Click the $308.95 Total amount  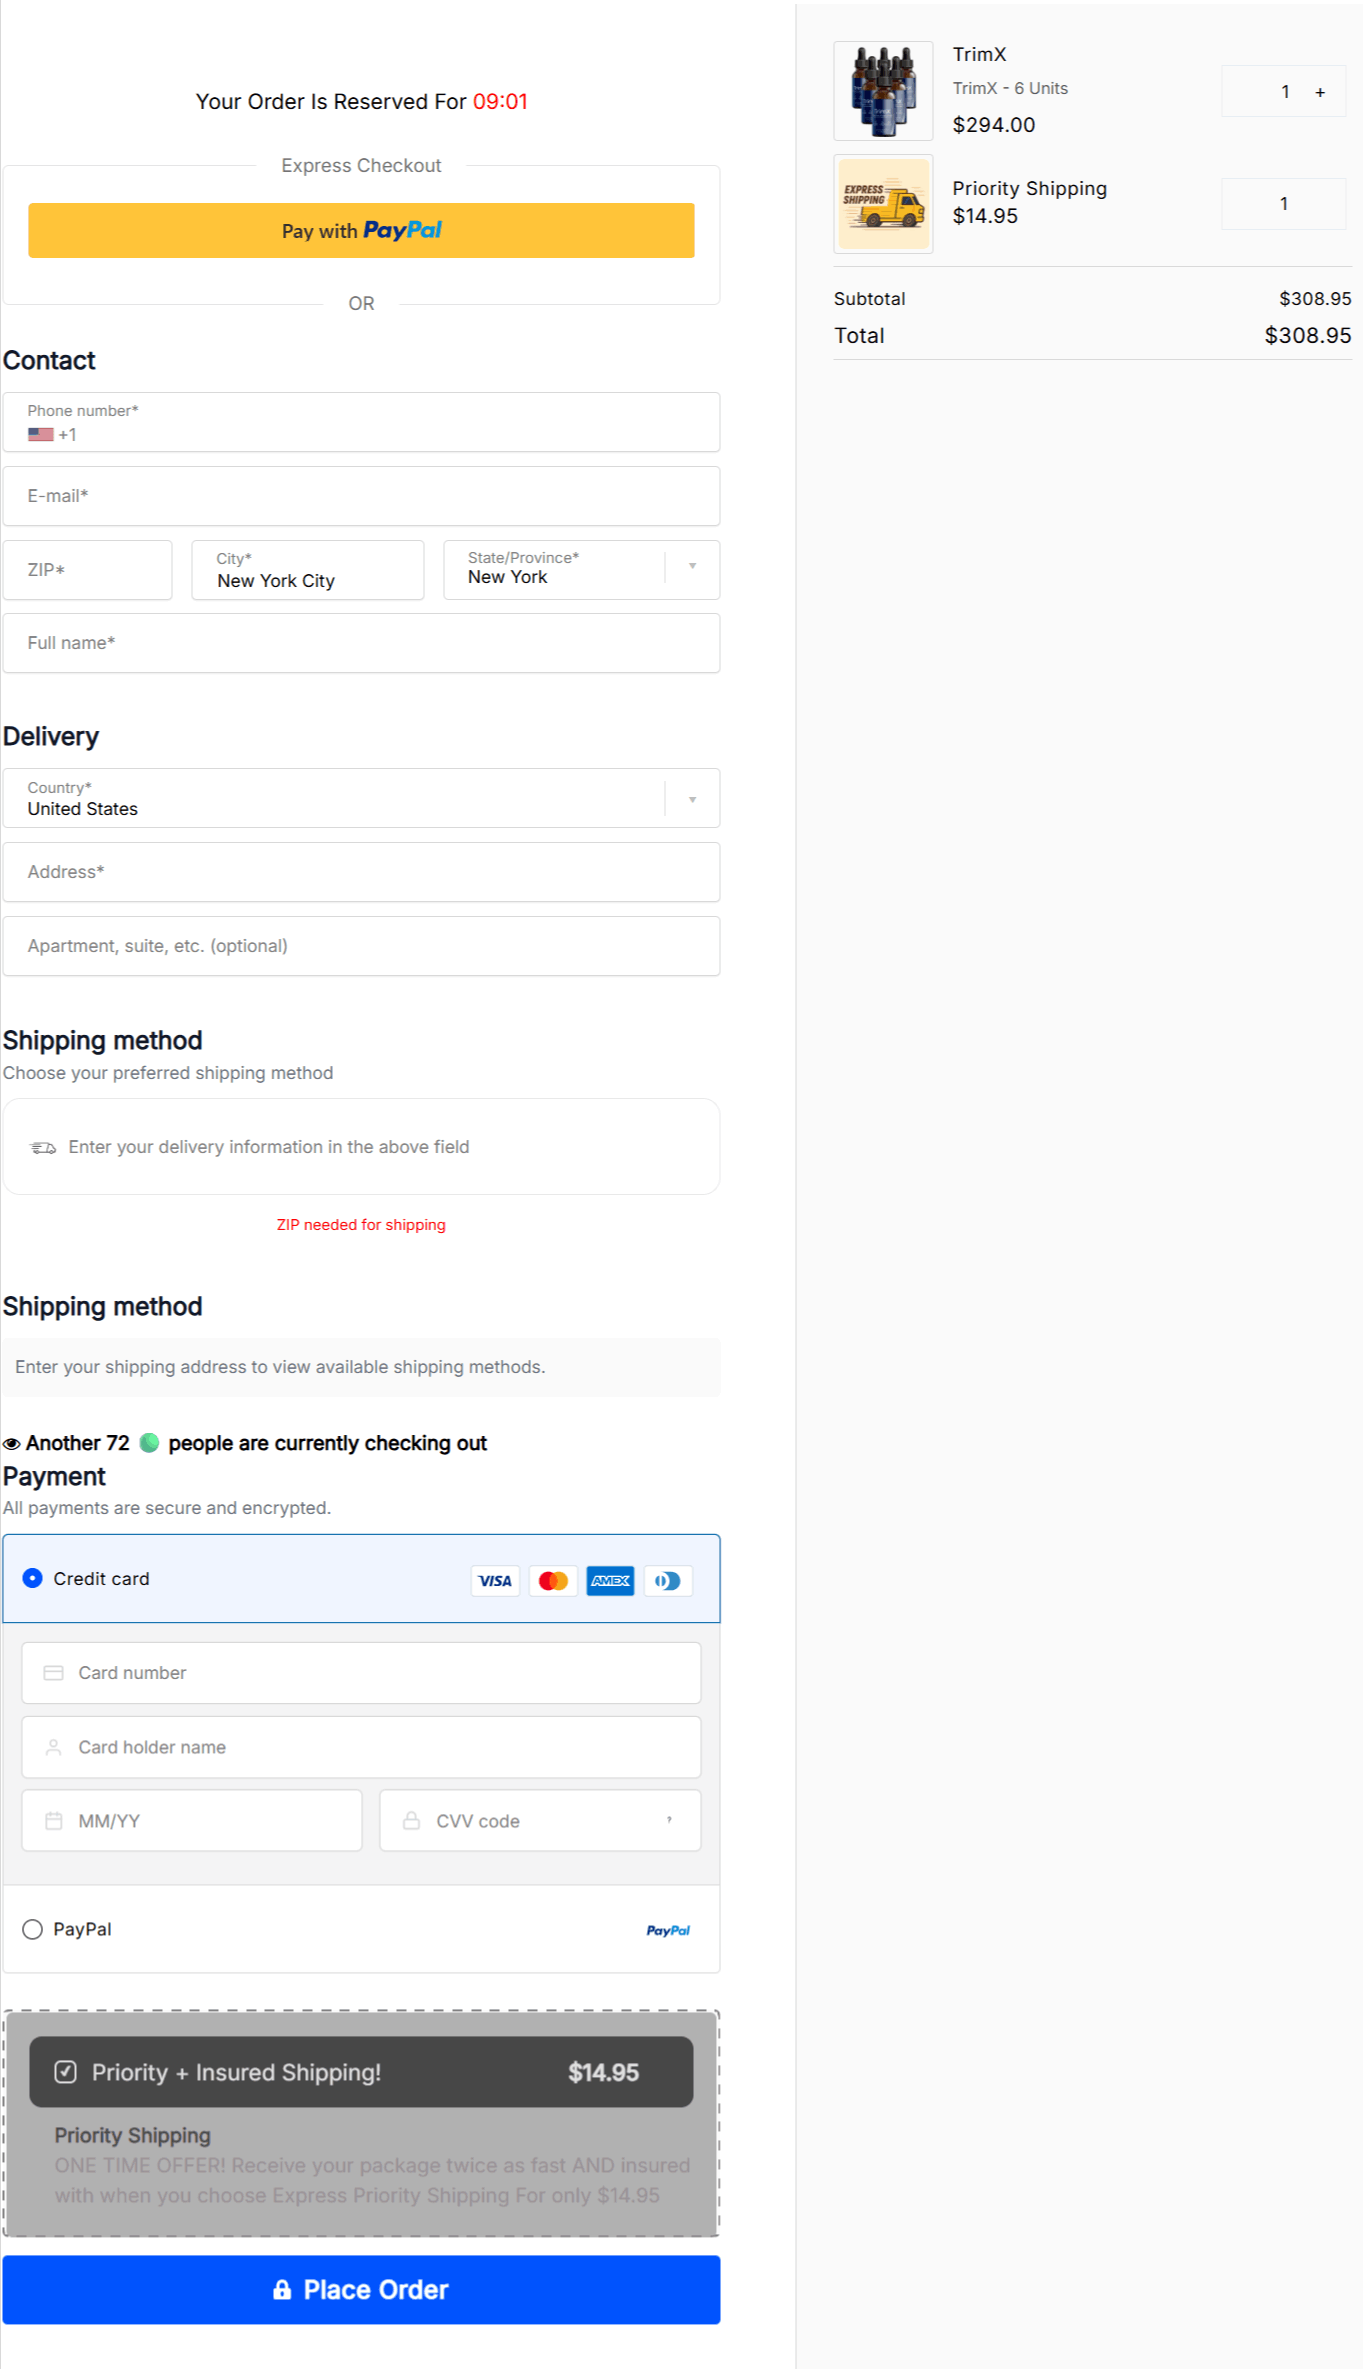1307,336
